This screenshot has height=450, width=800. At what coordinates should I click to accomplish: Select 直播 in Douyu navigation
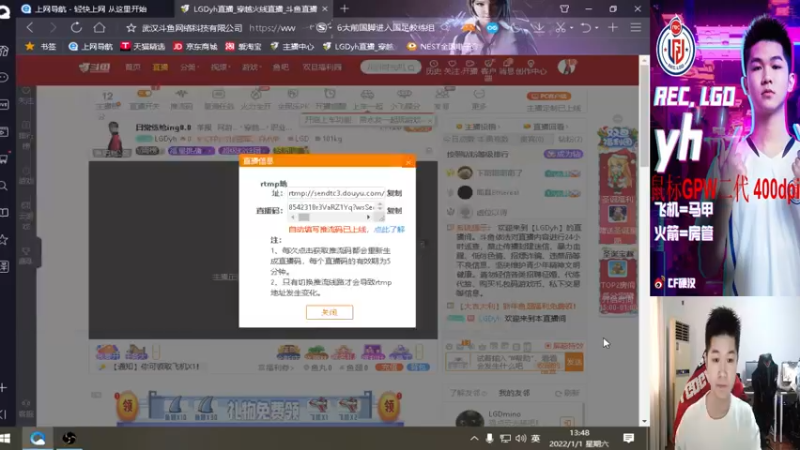(x=160, y=67)
